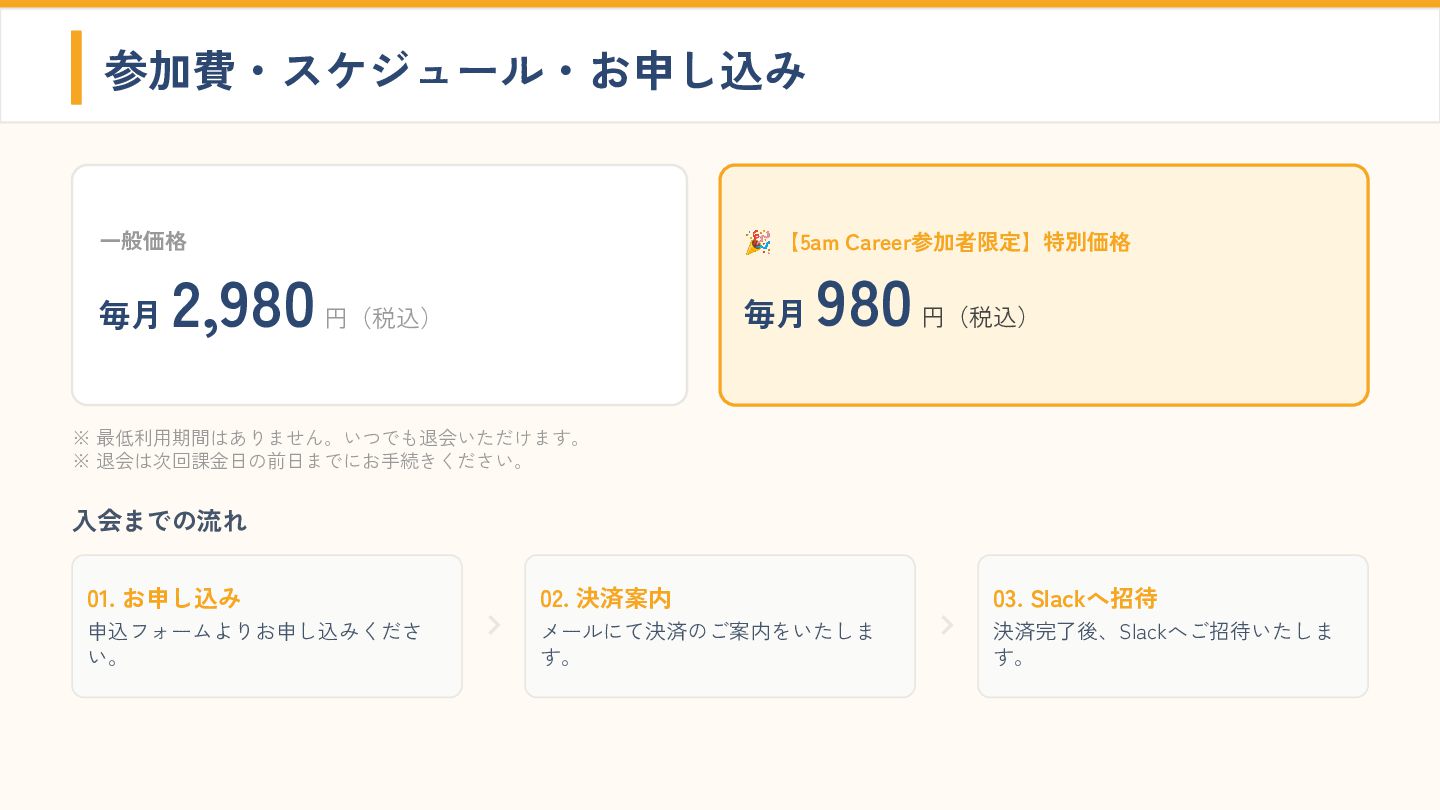Click the chevron arrow before Slackへ招待 step
This screenshot has width=1440, height=810.
click(x=946, y=625)
